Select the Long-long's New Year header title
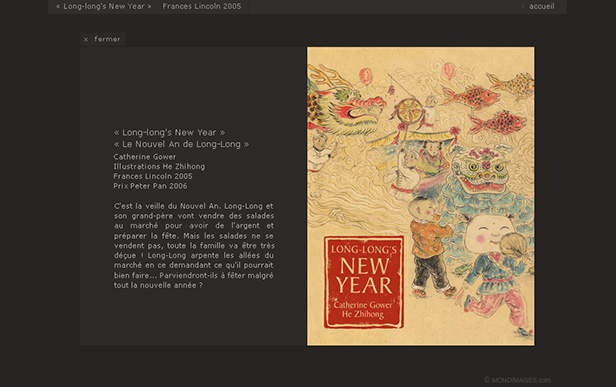Screen dimensions: 616x387 104,6
